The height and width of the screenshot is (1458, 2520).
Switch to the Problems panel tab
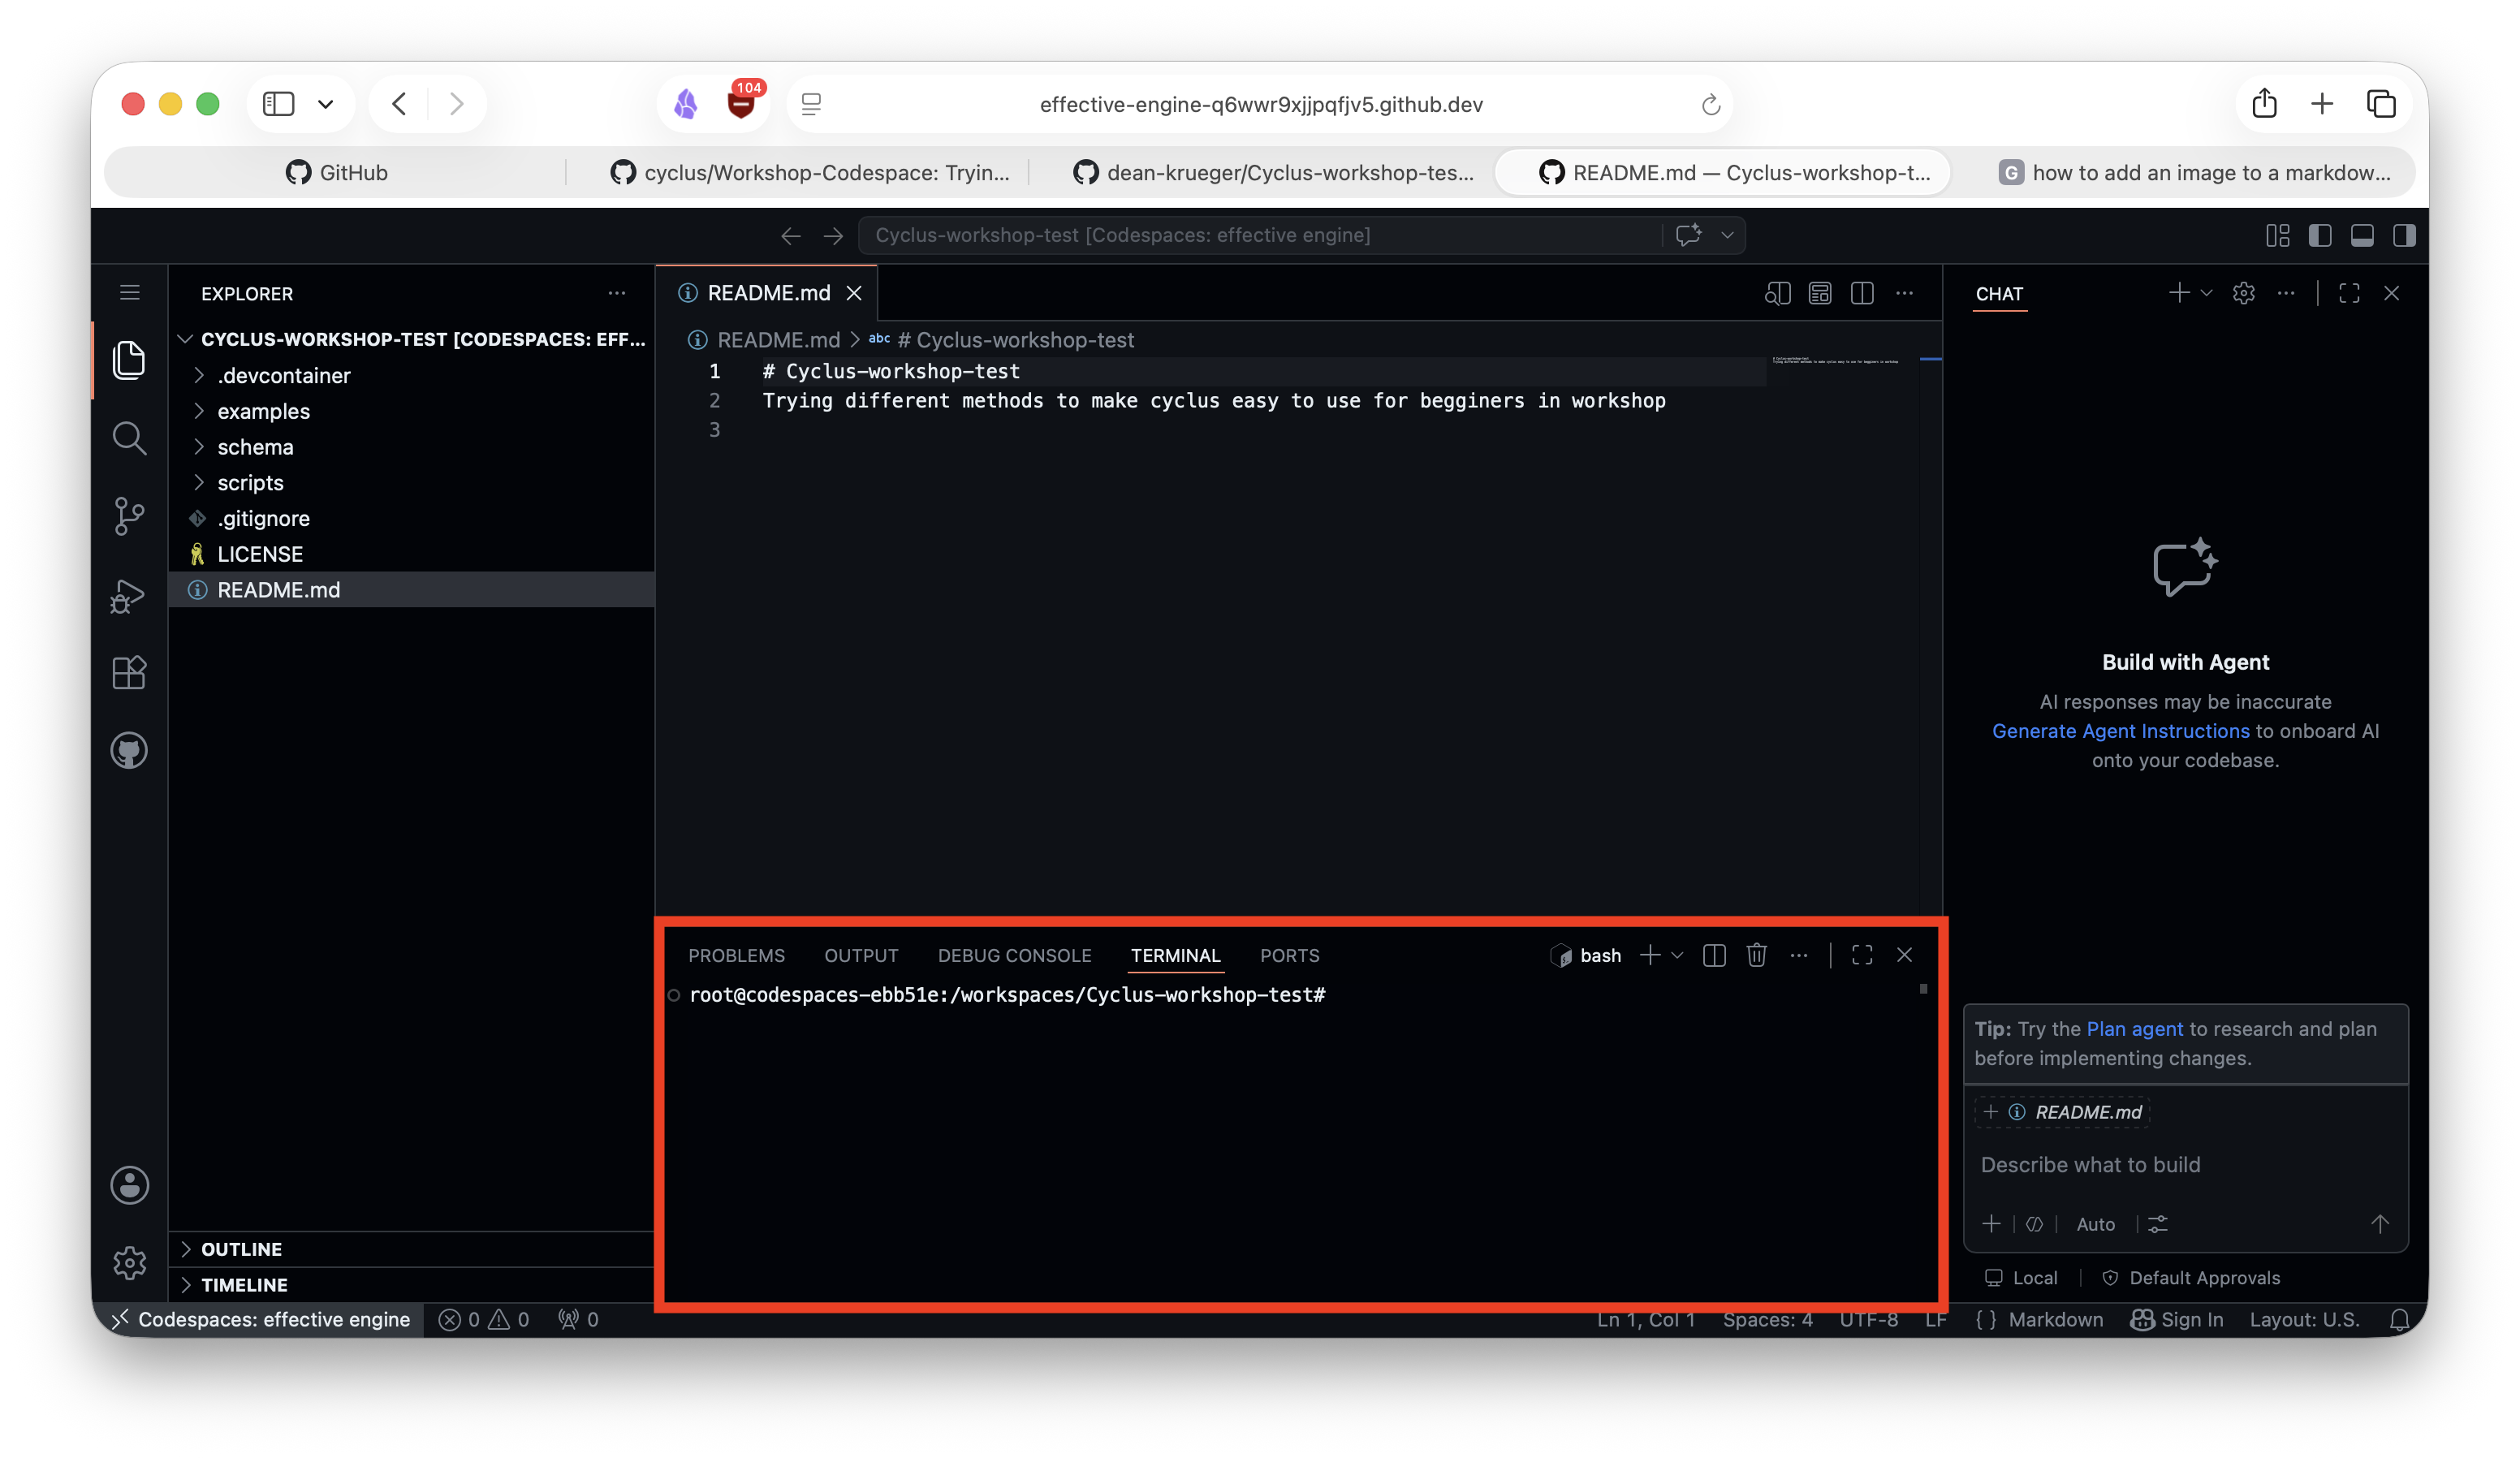pos(736,955)
